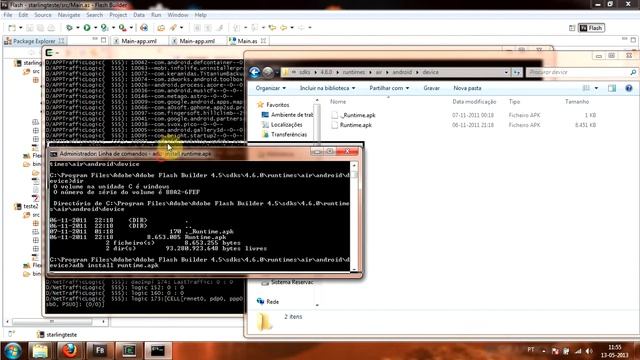Click the Debug bug icon in toolbar
The width and height of the screenshot is (640, 360).
pyautogui.click(x=69, y=28)
